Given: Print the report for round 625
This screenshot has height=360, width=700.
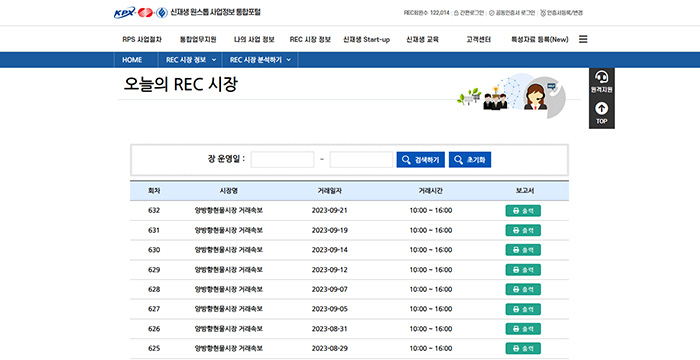Looking at the screenshot, I should 523,348.
